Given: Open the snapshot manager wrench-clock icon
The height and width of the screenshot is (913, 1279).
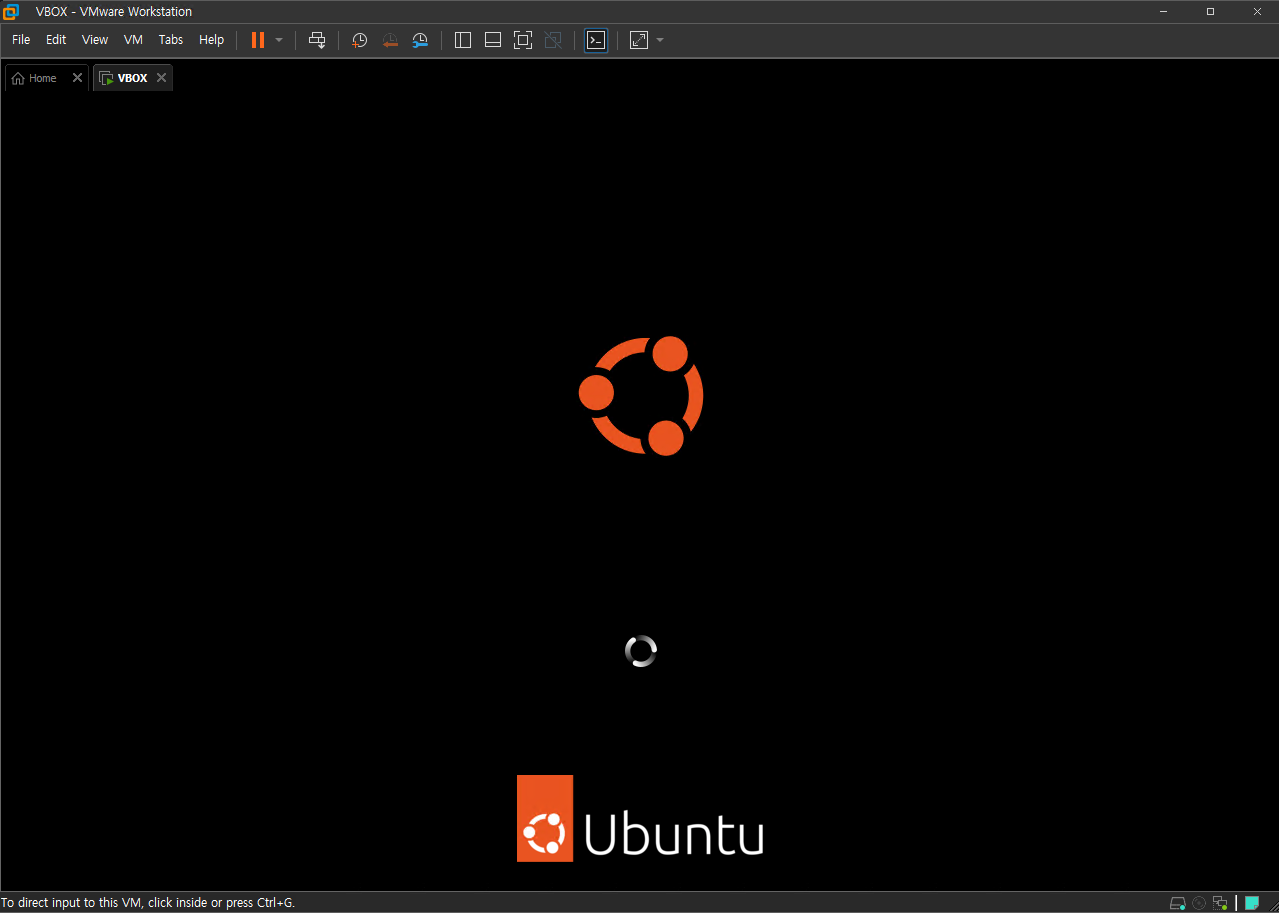Looking at the screenshot, I should click(420, 40).
